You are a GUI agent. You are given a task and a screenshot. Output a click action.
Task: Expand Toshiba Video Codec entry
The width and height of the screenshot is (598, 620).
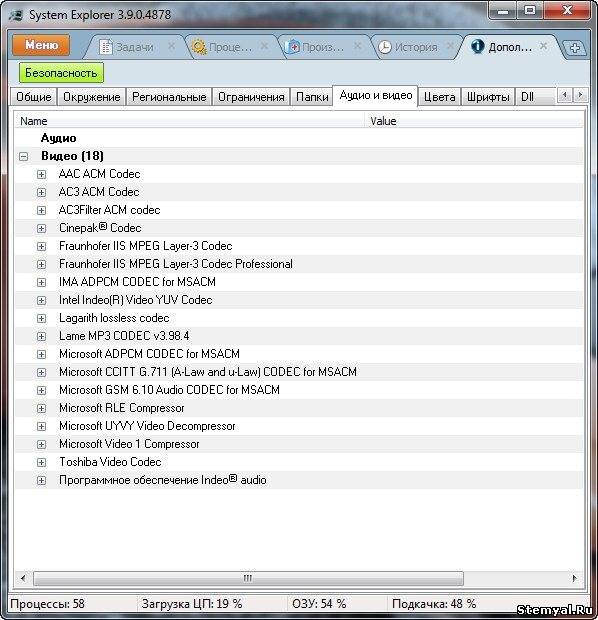pos(41,462)
